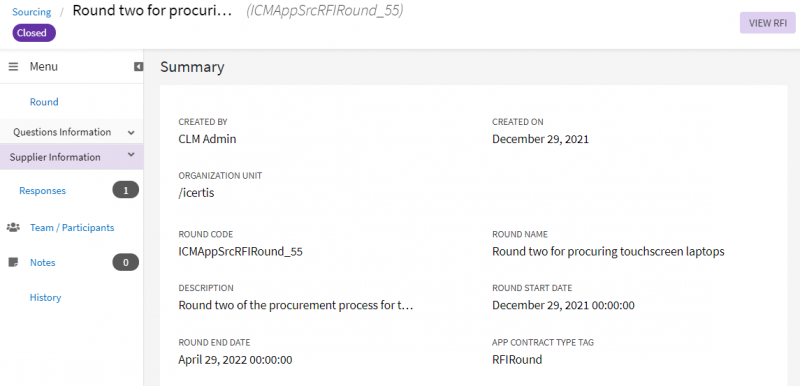Open the History sidebar link
Image resolution: width=800 pixels, height=386 pixels.
(45, 298)
